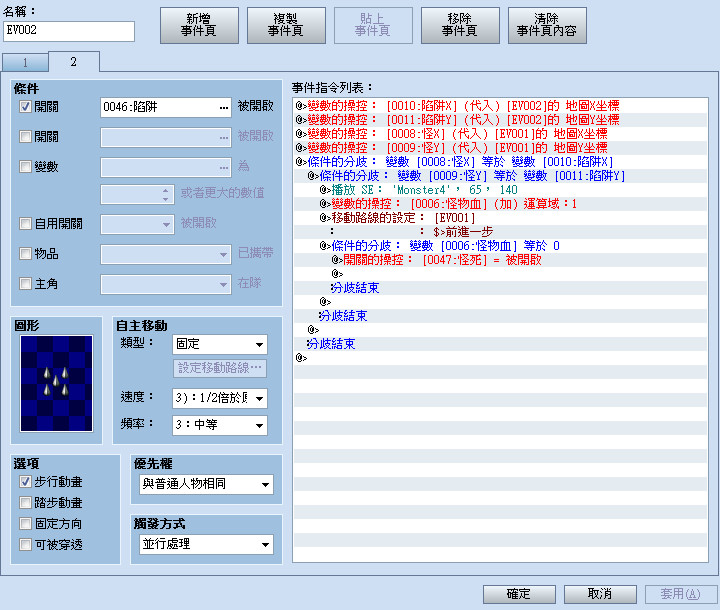This screenshot has width=720, height=610.
Task: Confirm with the 確定 button
Action: (519, 594)
